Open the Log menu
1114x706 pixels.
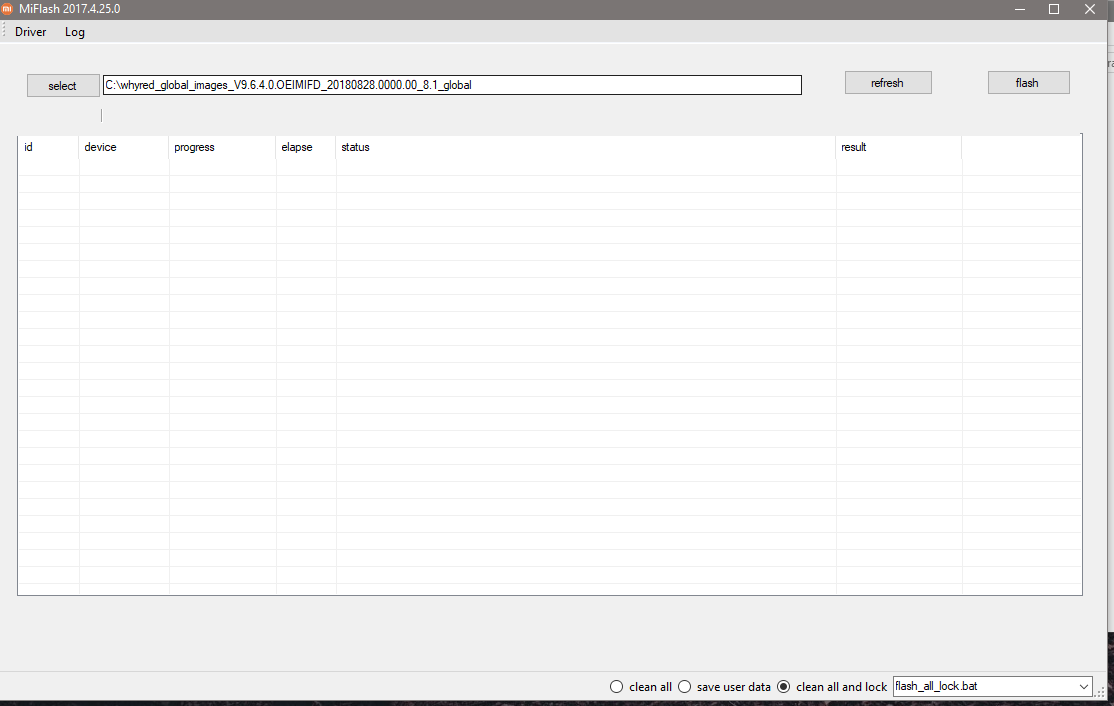[75, 32]
